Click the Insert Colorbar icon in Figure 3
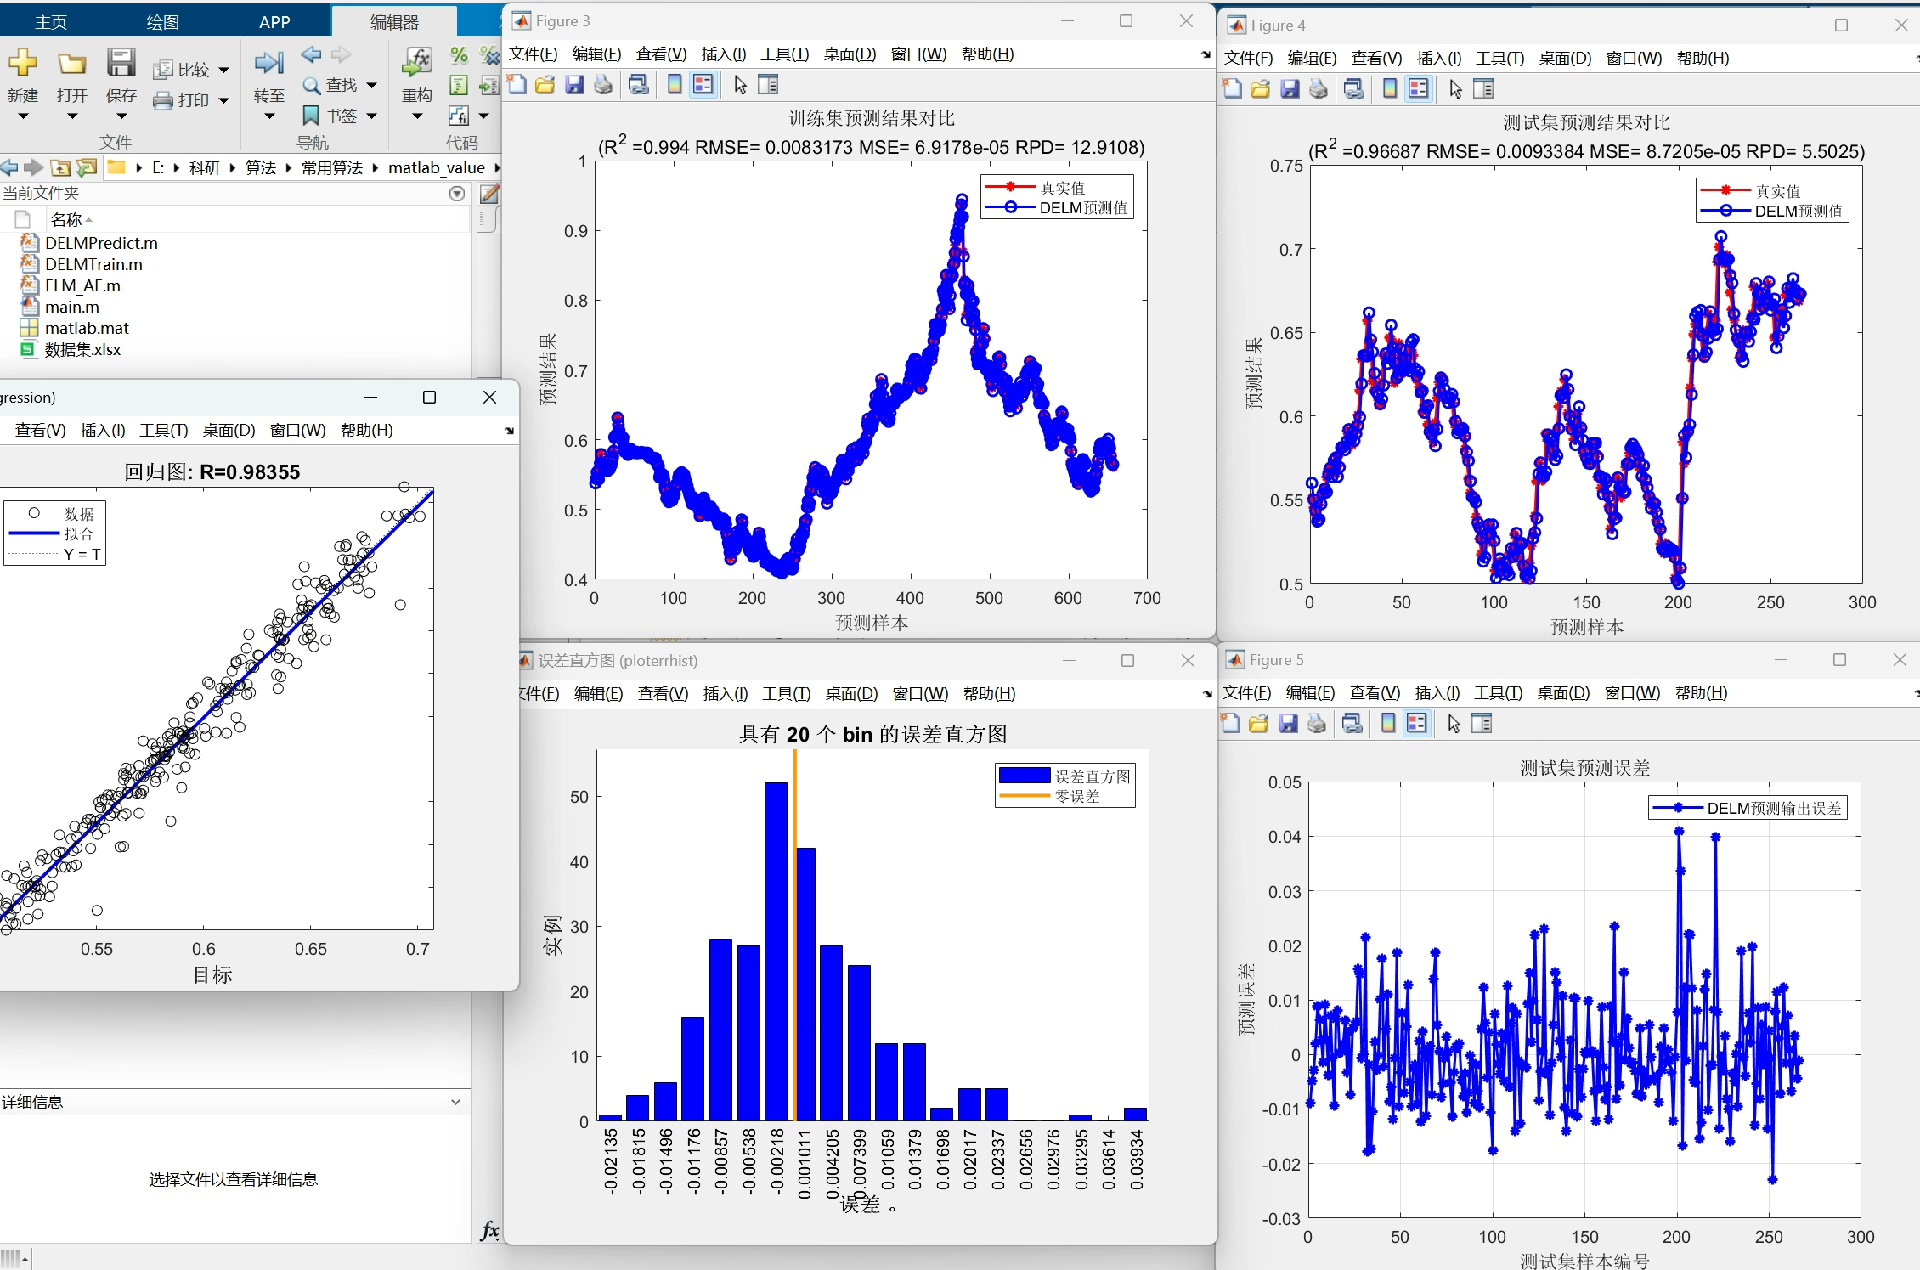The width and height of the screenshot is (1920, 1270). (x=675, y=85)
